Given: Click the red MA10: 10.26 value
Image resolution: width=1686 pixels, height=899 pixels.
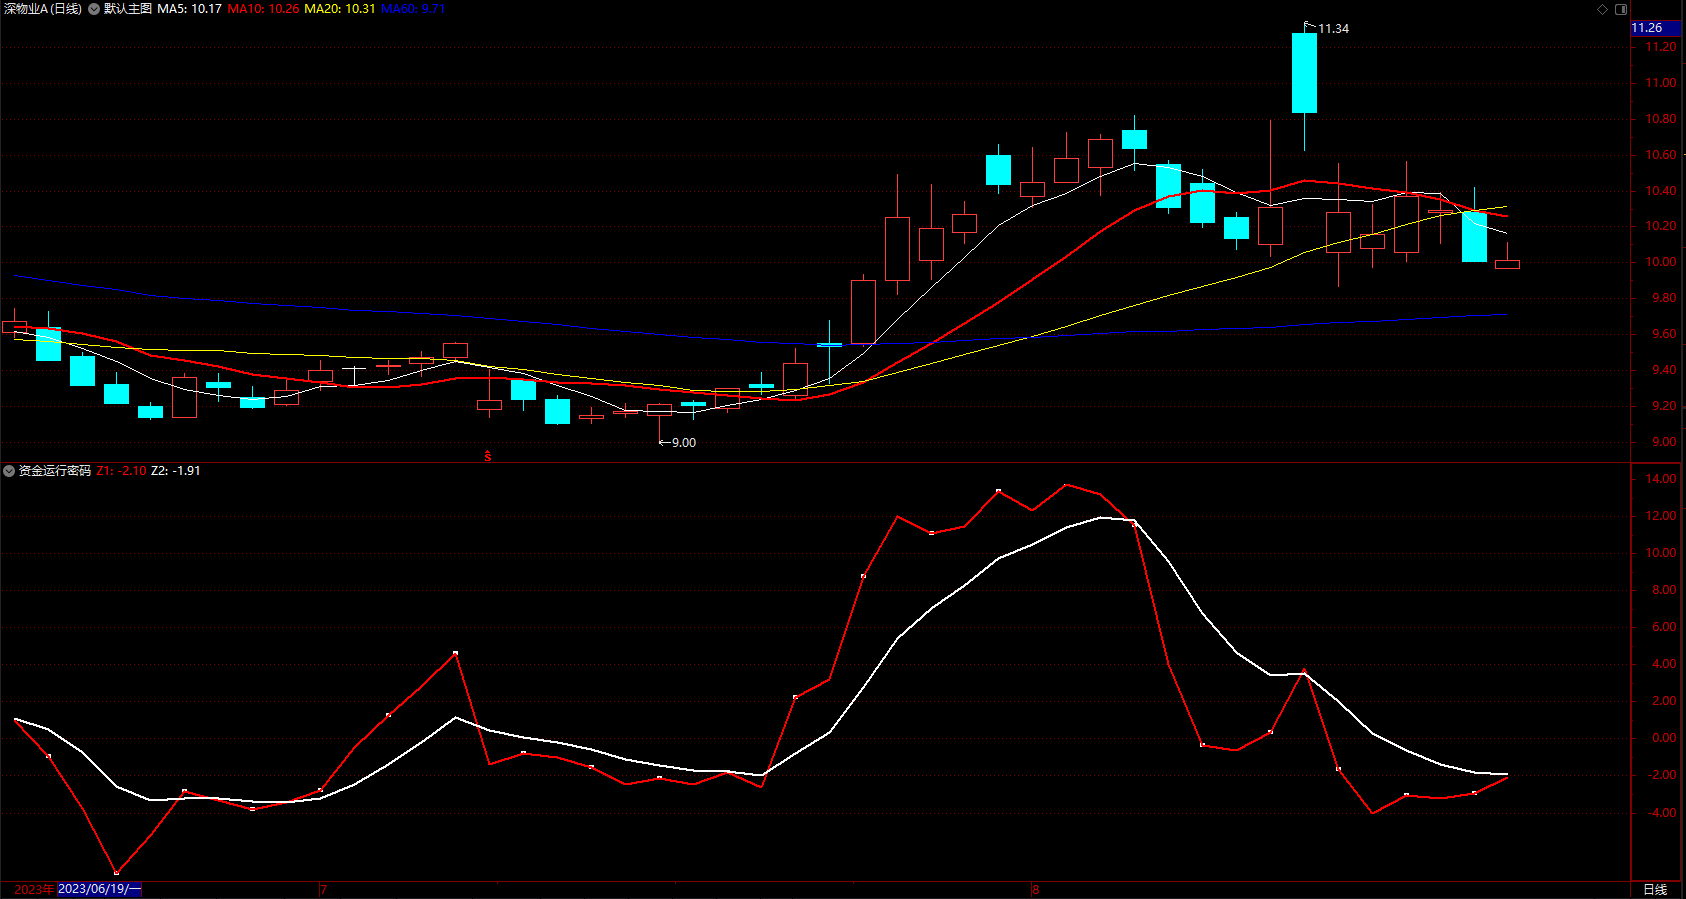Looking at the screenshot, I should pyautogui.click(x=263, y=9).
